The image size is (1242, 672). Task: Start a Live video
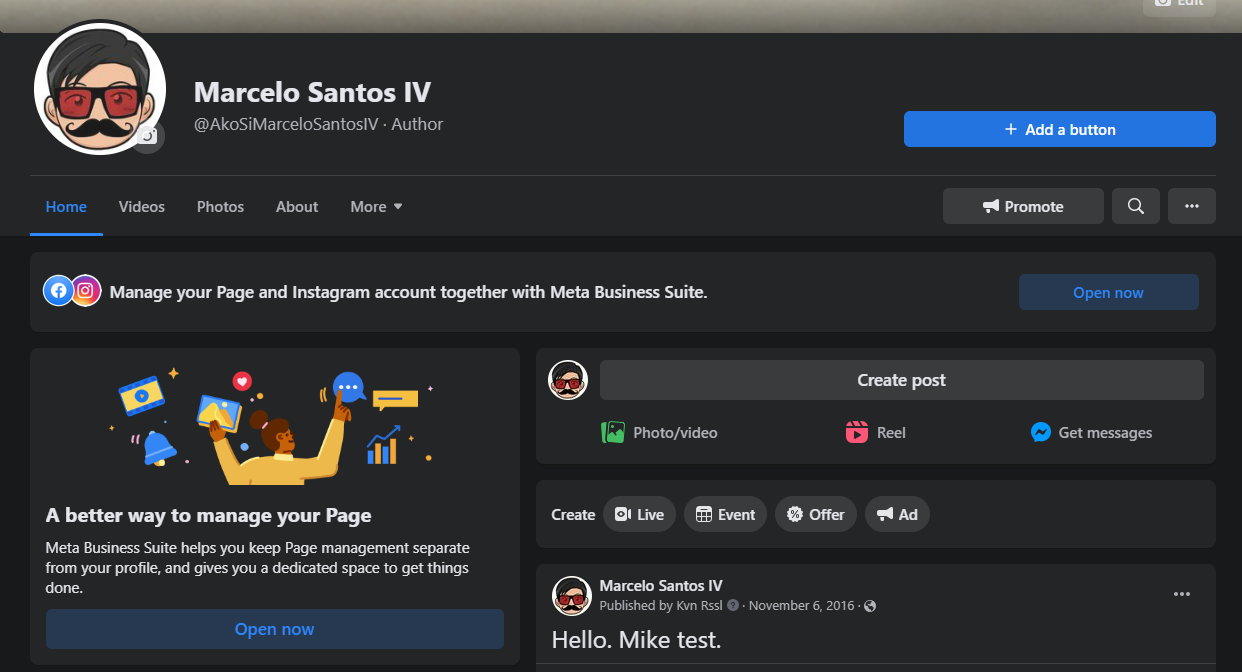coord(640,514)
